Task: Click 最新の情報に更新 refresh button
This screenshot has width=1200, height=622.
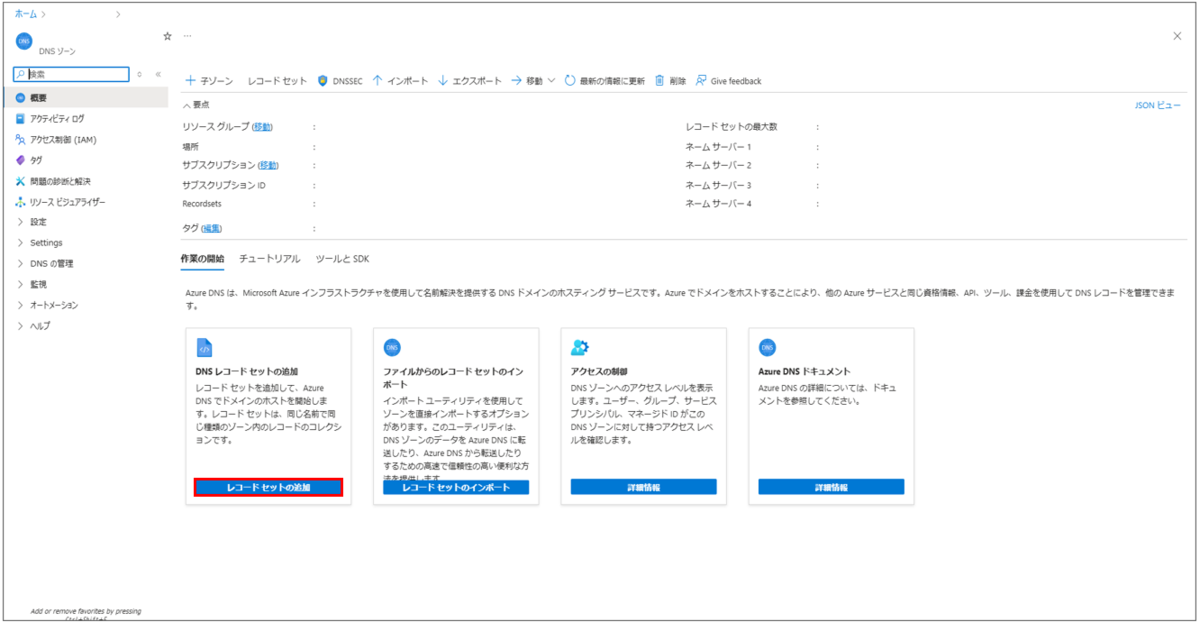Action: pos(604,81)
